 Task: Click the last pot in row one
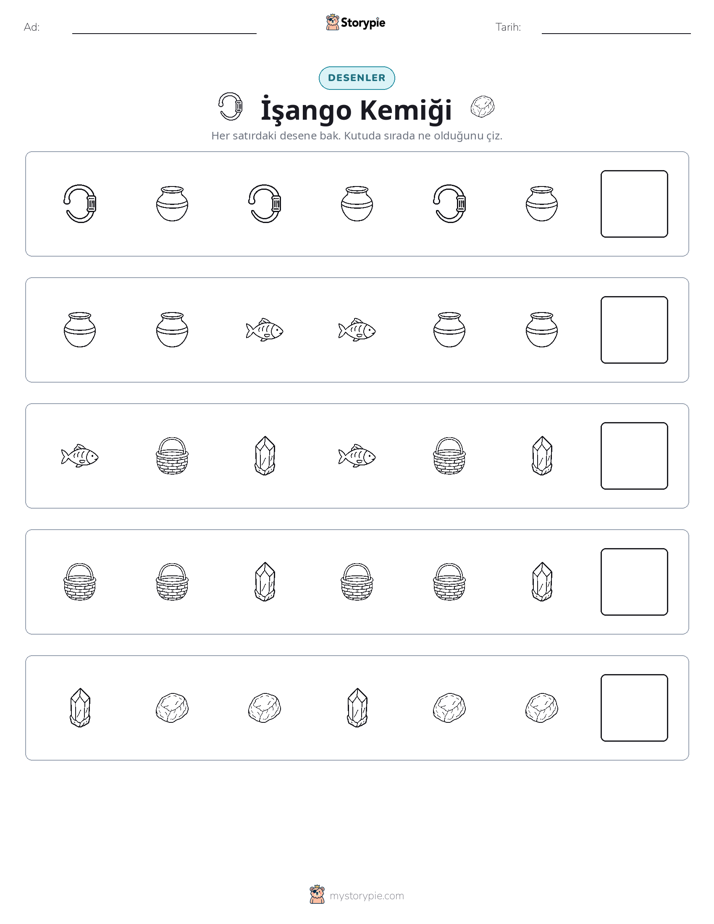[541, 204]
